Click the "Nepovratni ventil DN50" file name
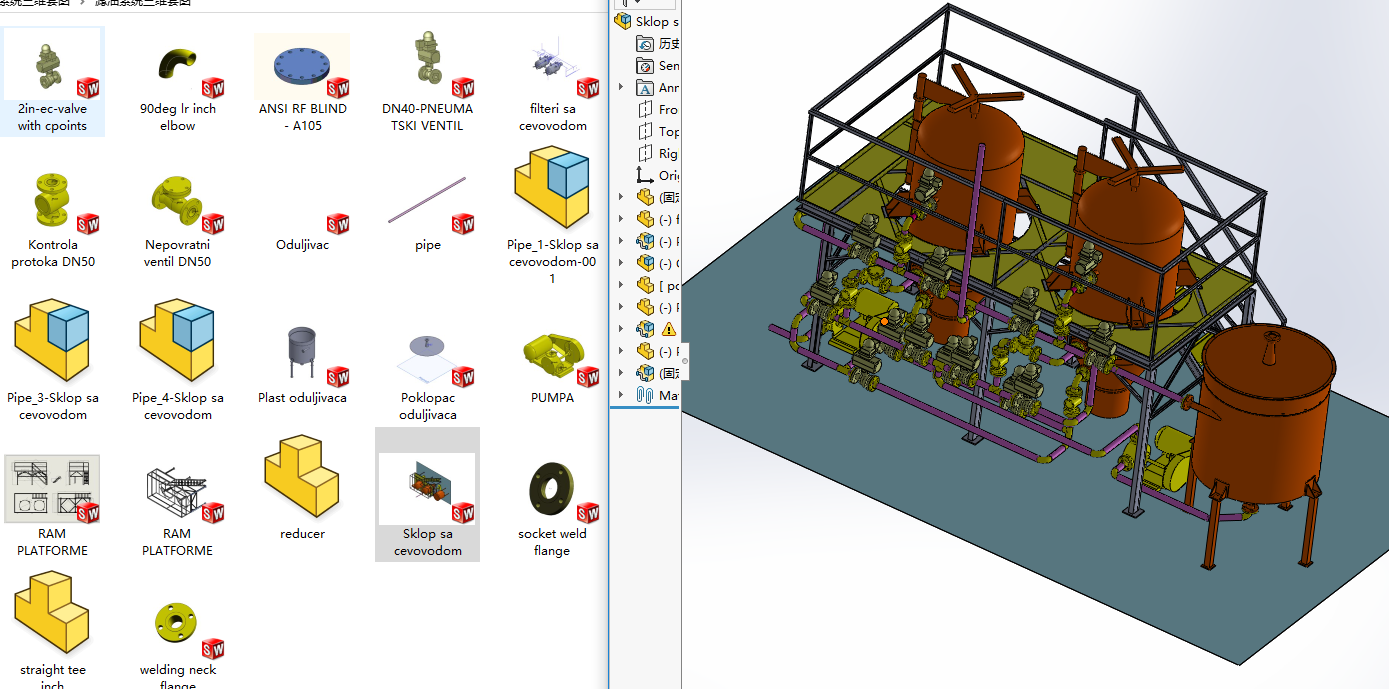Viewport: 1389px width, 689px height. coord(177,253)
